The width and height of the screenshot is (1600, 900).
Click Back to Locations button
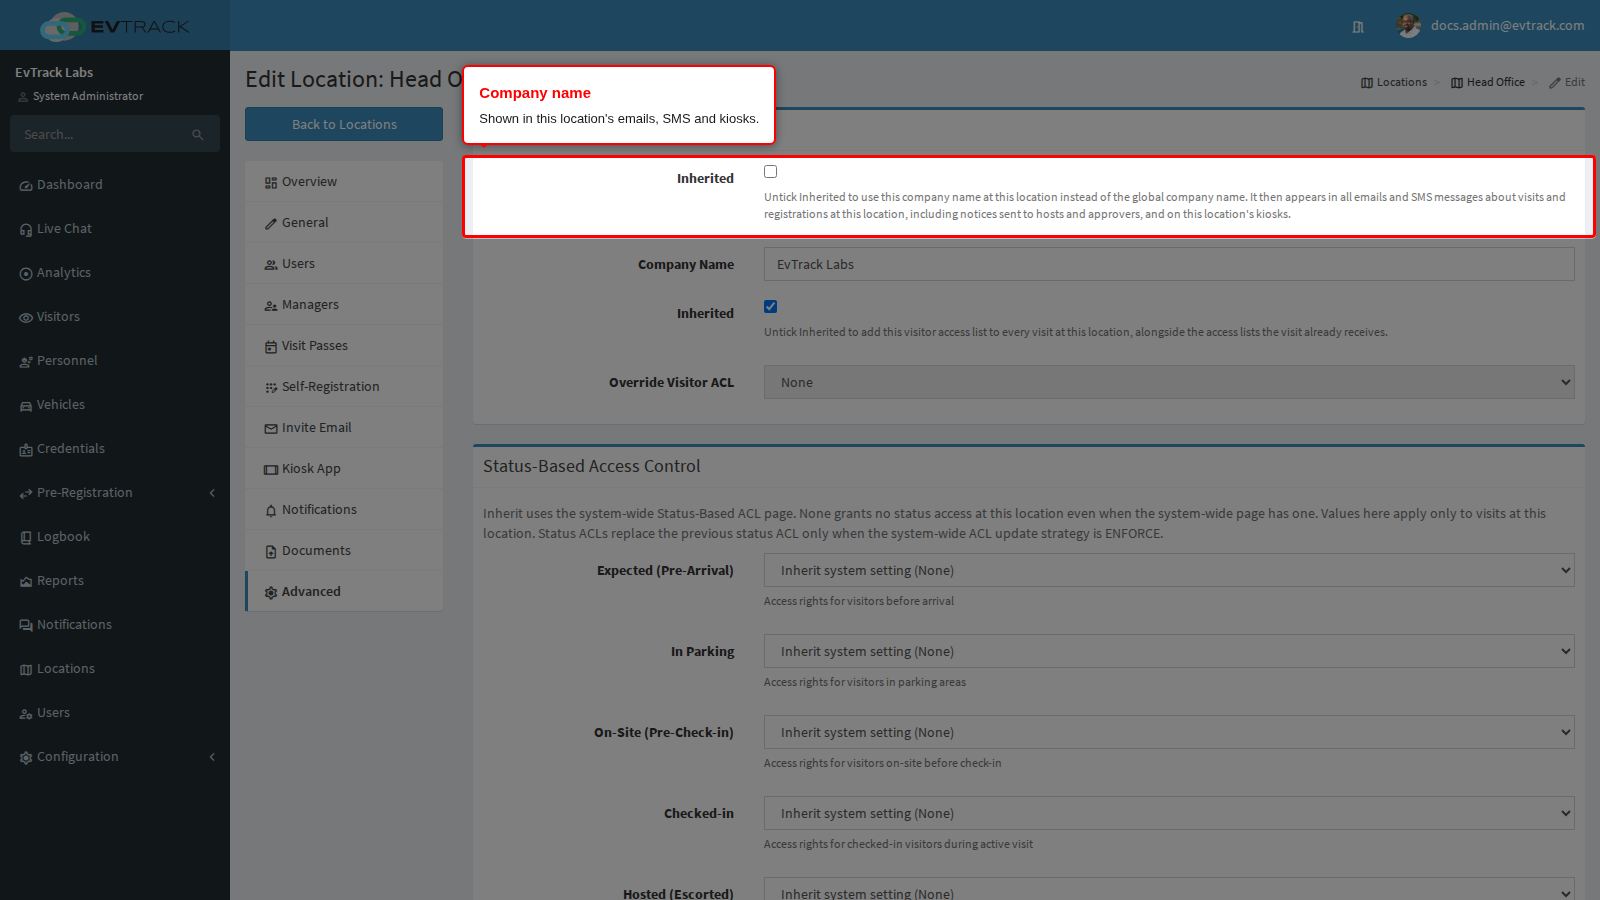pyautogui.click(x=344, y=124)
